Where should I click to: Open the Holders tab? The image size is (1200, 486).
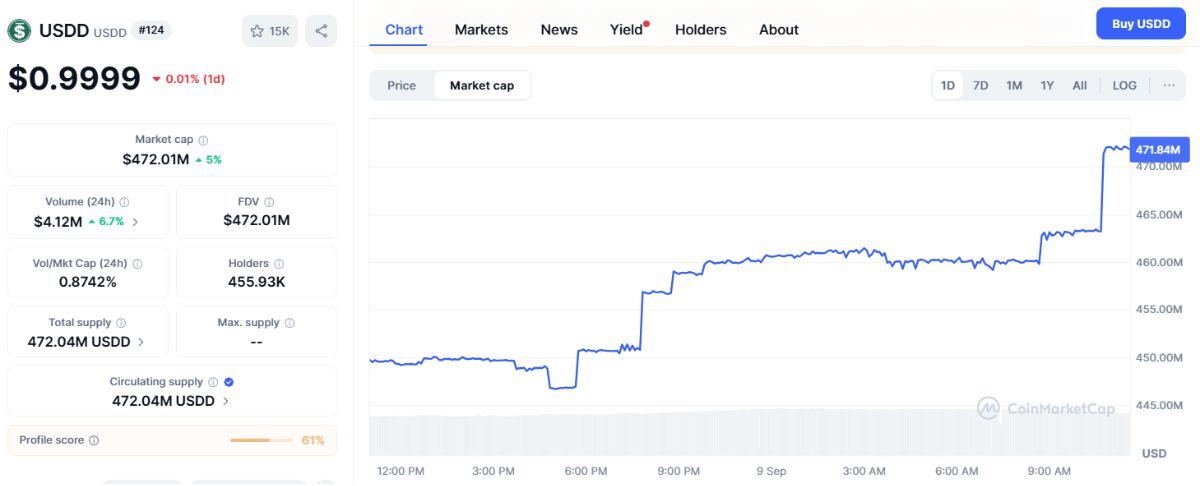(701, 29)
